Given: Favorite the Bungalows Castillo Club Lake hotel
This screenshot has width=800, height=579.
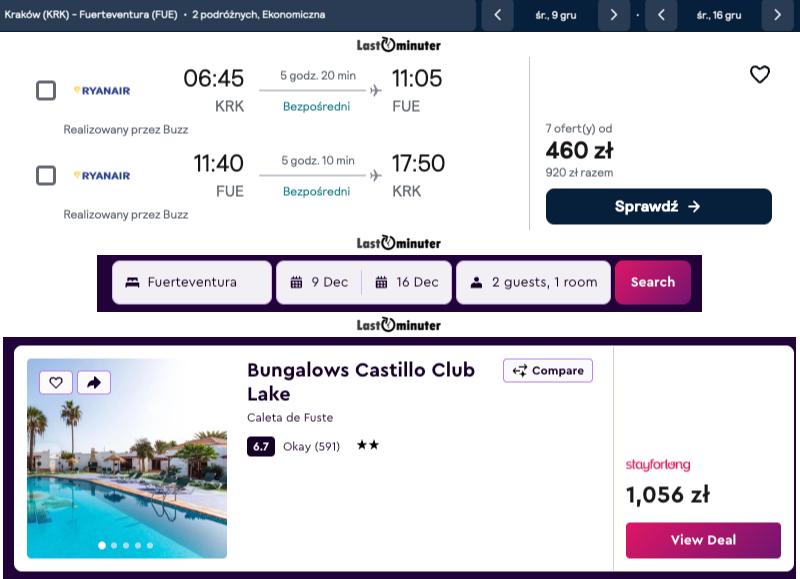Looking at the screenshot, I should tap(56, 383).
